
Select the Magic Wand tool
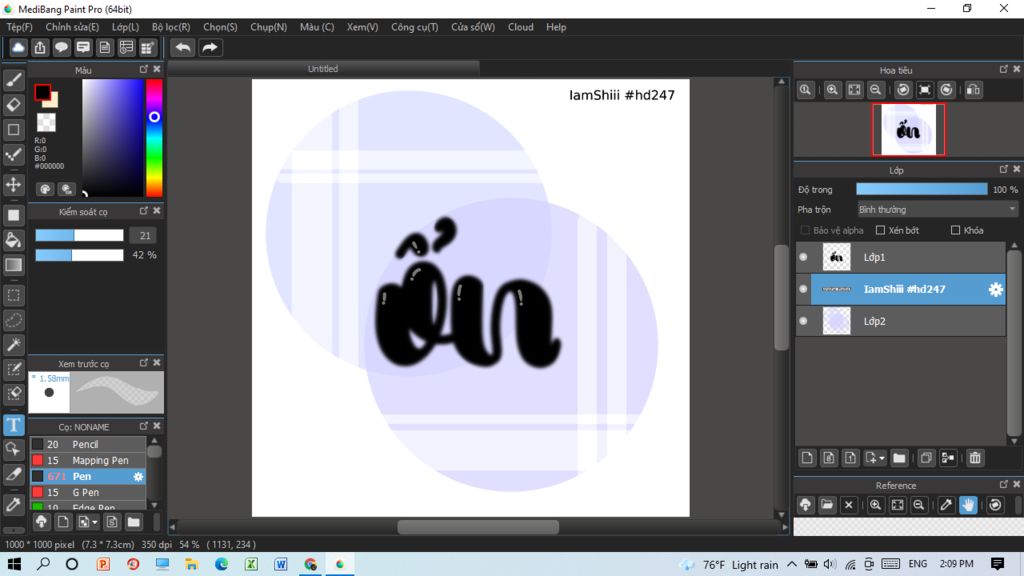coord(14,345)
